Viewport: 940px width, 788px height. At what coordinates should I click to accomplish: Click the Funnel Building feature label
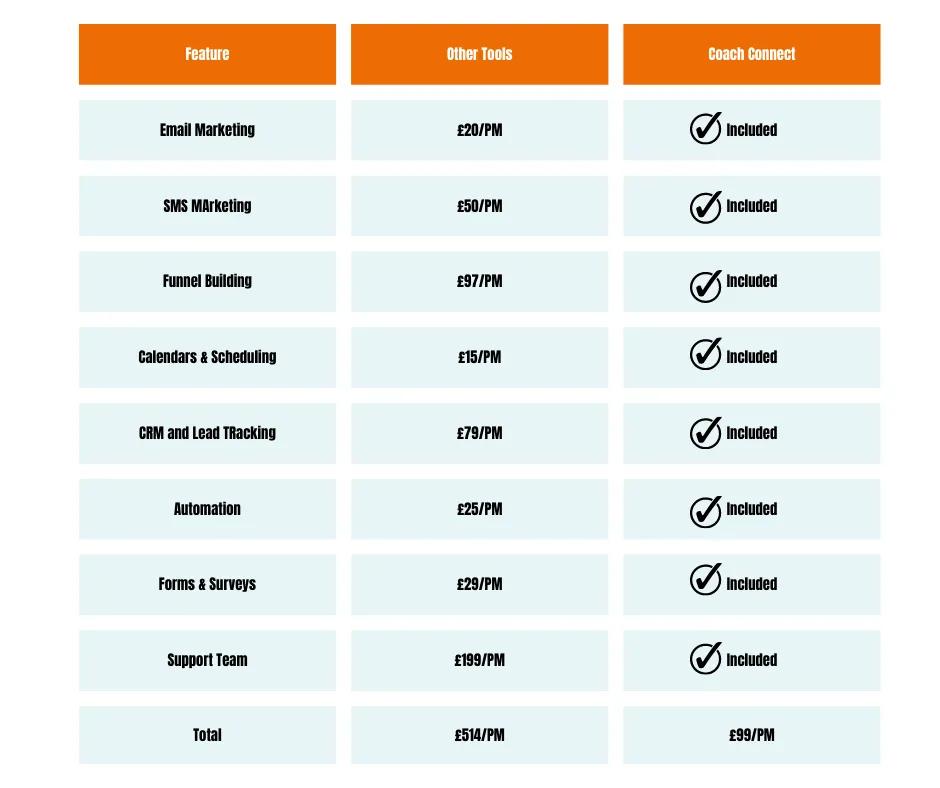(x=207, y=281)
